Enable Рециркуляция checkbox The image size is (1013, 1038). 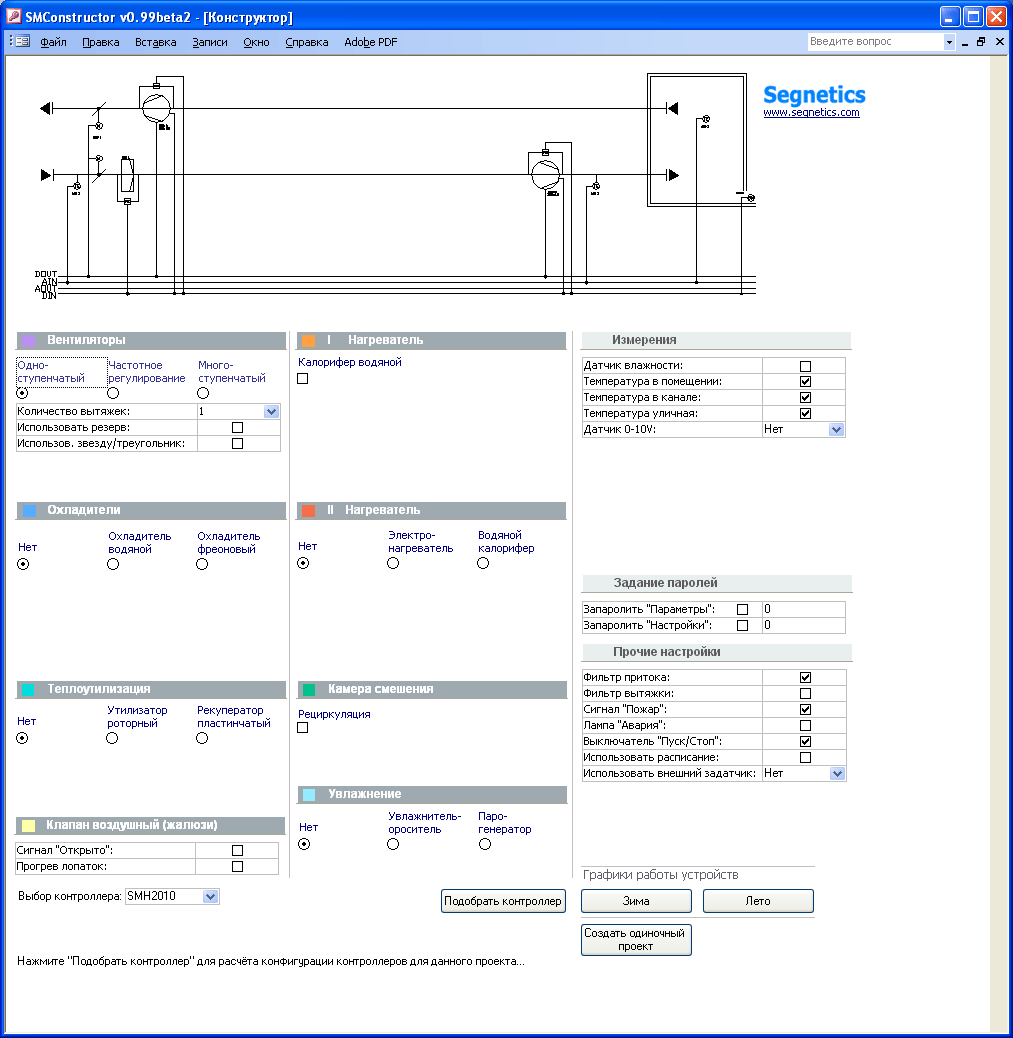tap(303, 728)
